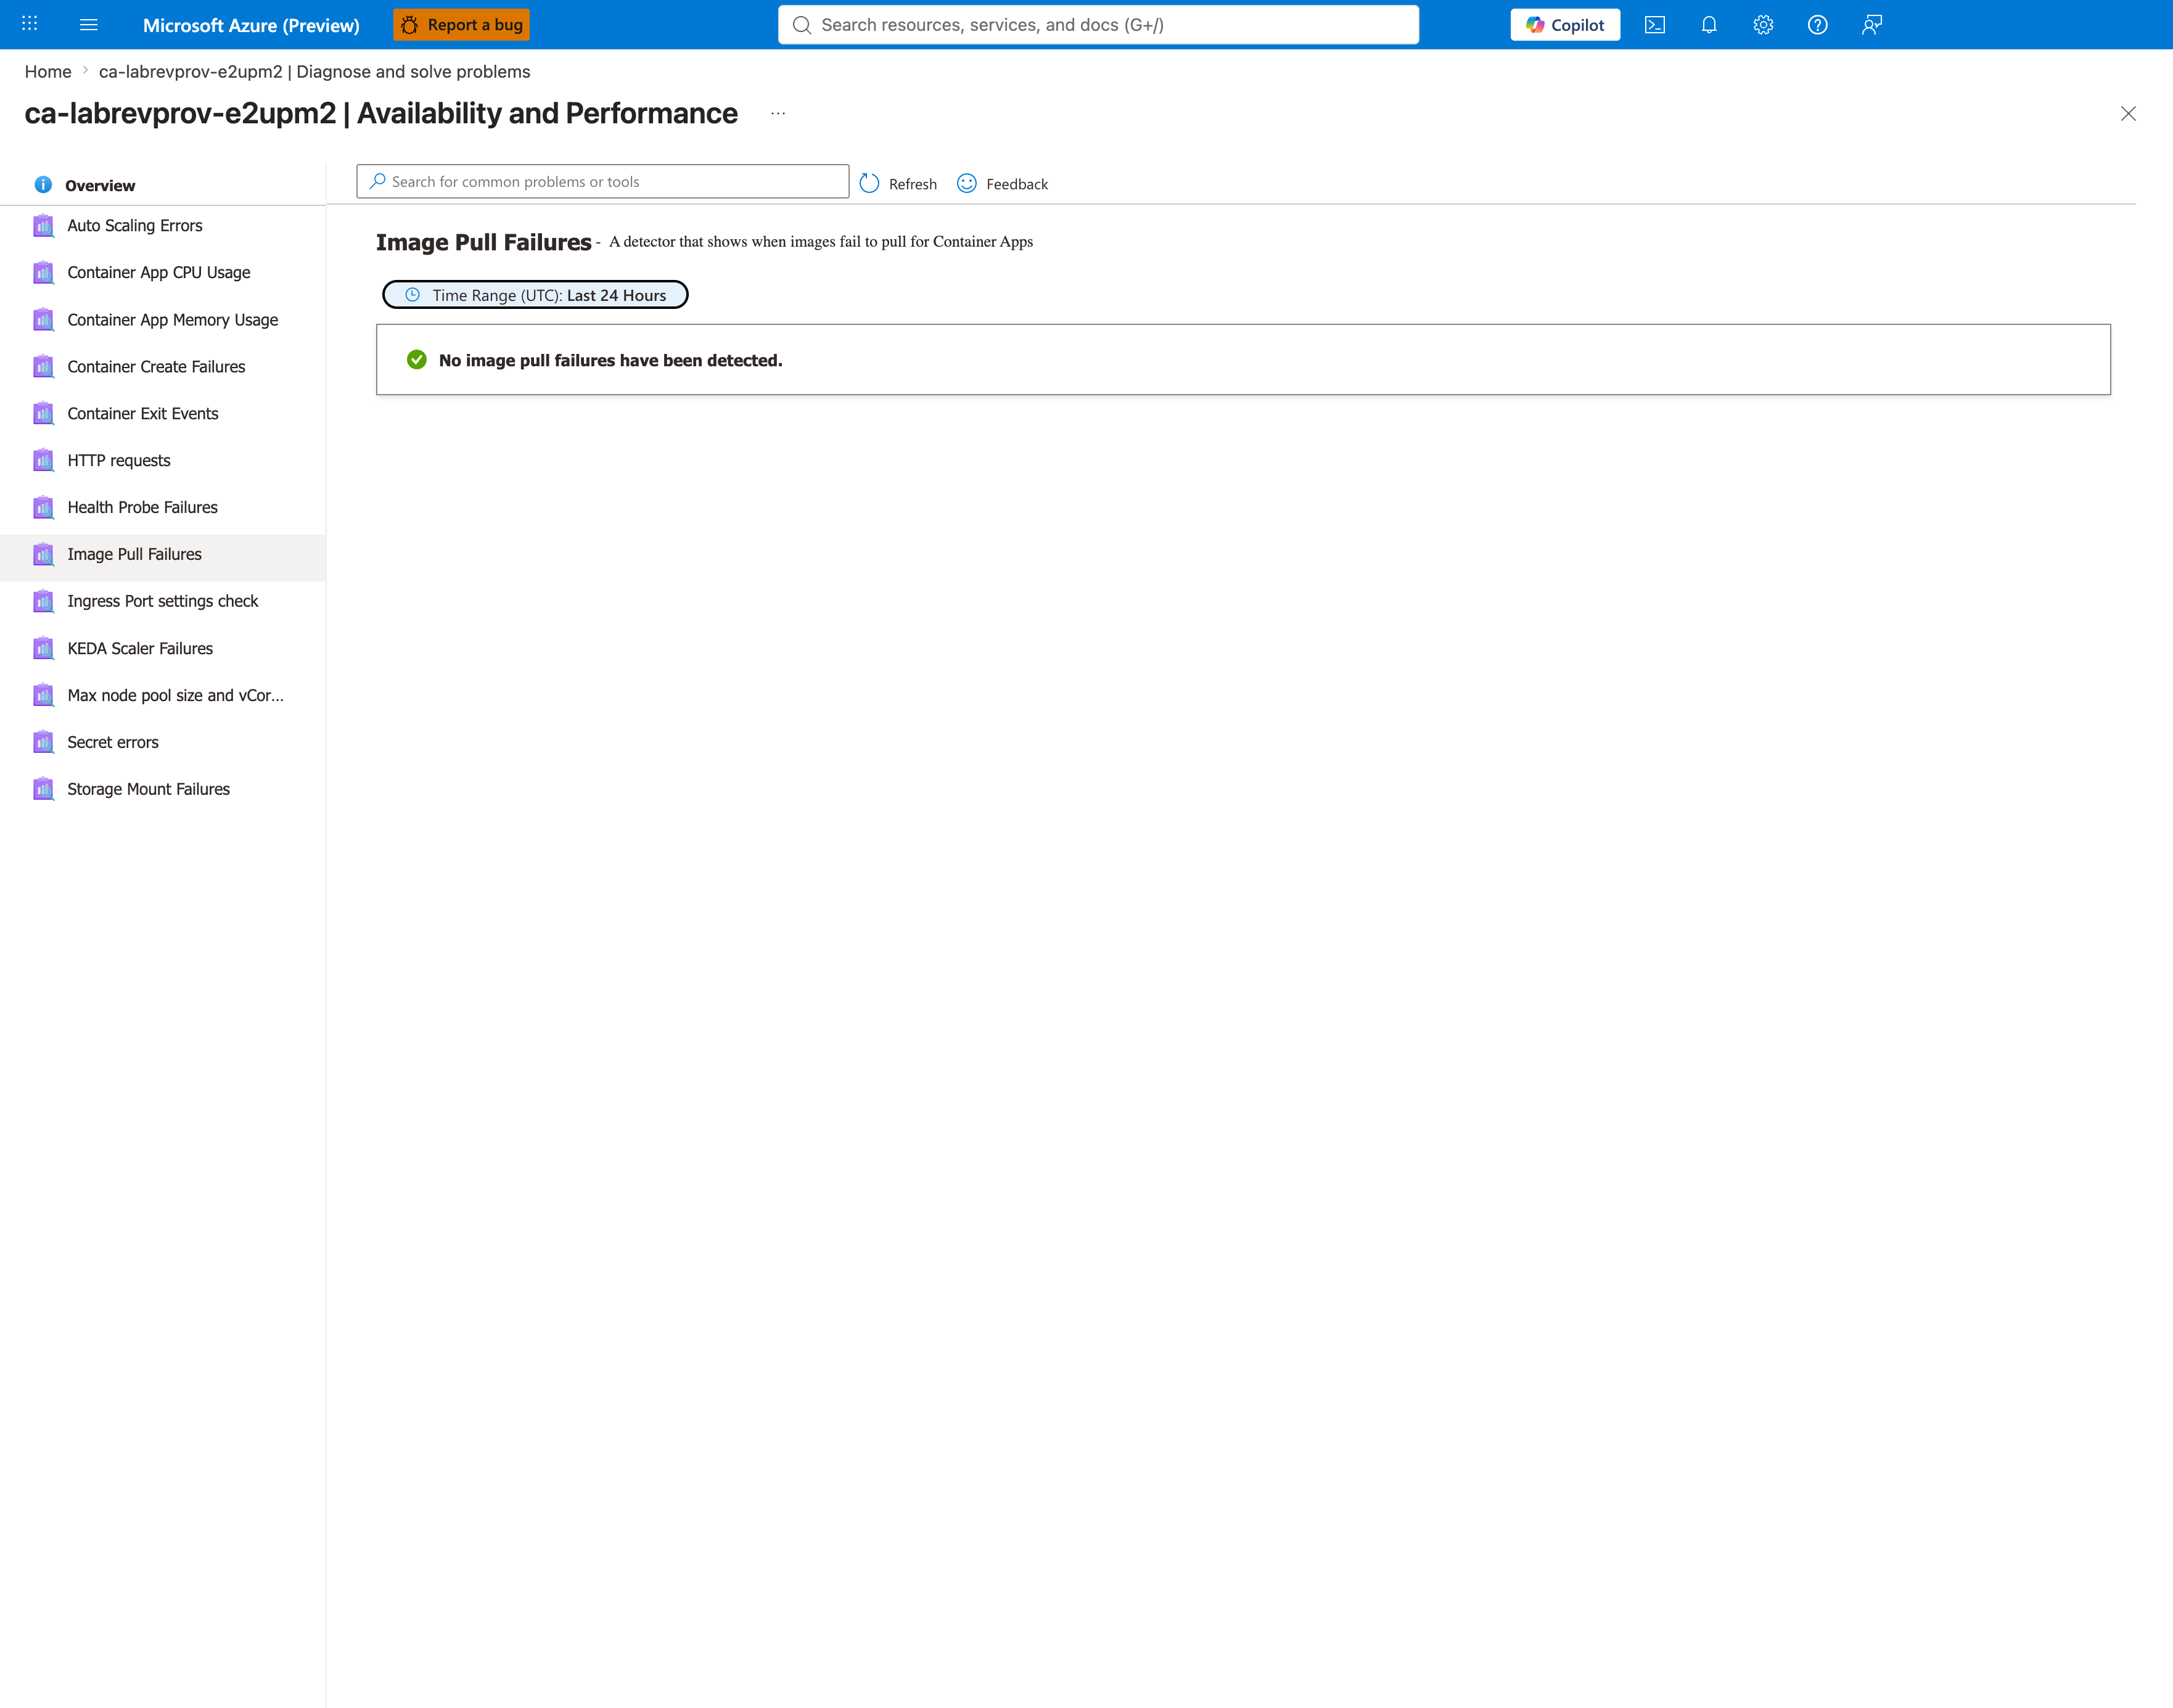This screenshot has height=1708, width=2173.
Task: Open Diagnose and solve problems breadcrumb
Action: tap(315, 72)
